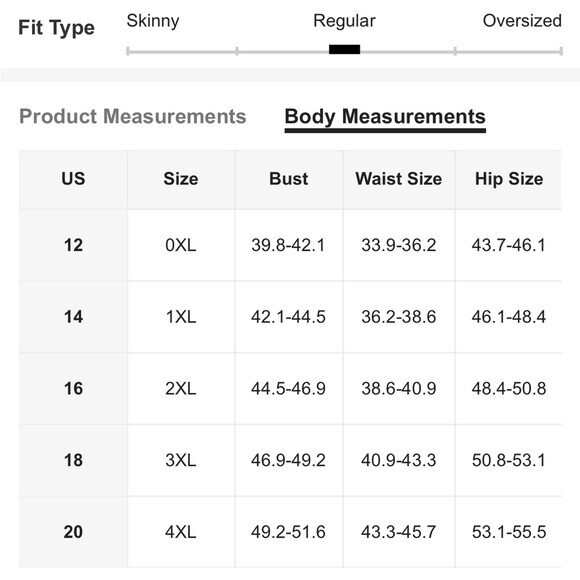Click bust value 44.5-46.9
The width and height of the screenshot is (580, 580).
coord(289,389)
